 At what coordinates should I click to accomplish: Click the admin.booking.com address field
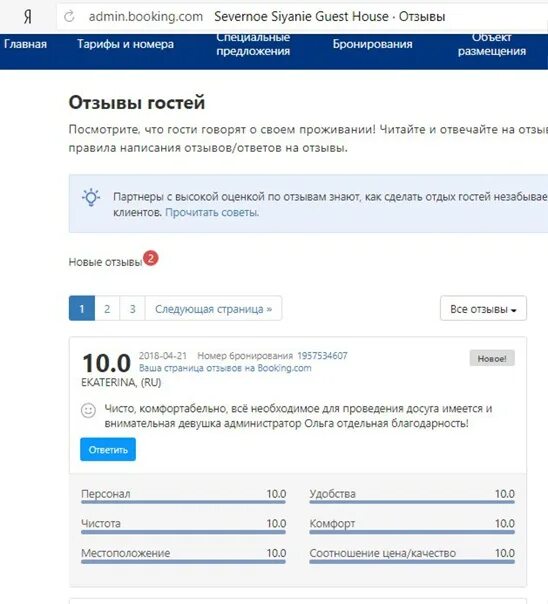(x=146, y=17)
